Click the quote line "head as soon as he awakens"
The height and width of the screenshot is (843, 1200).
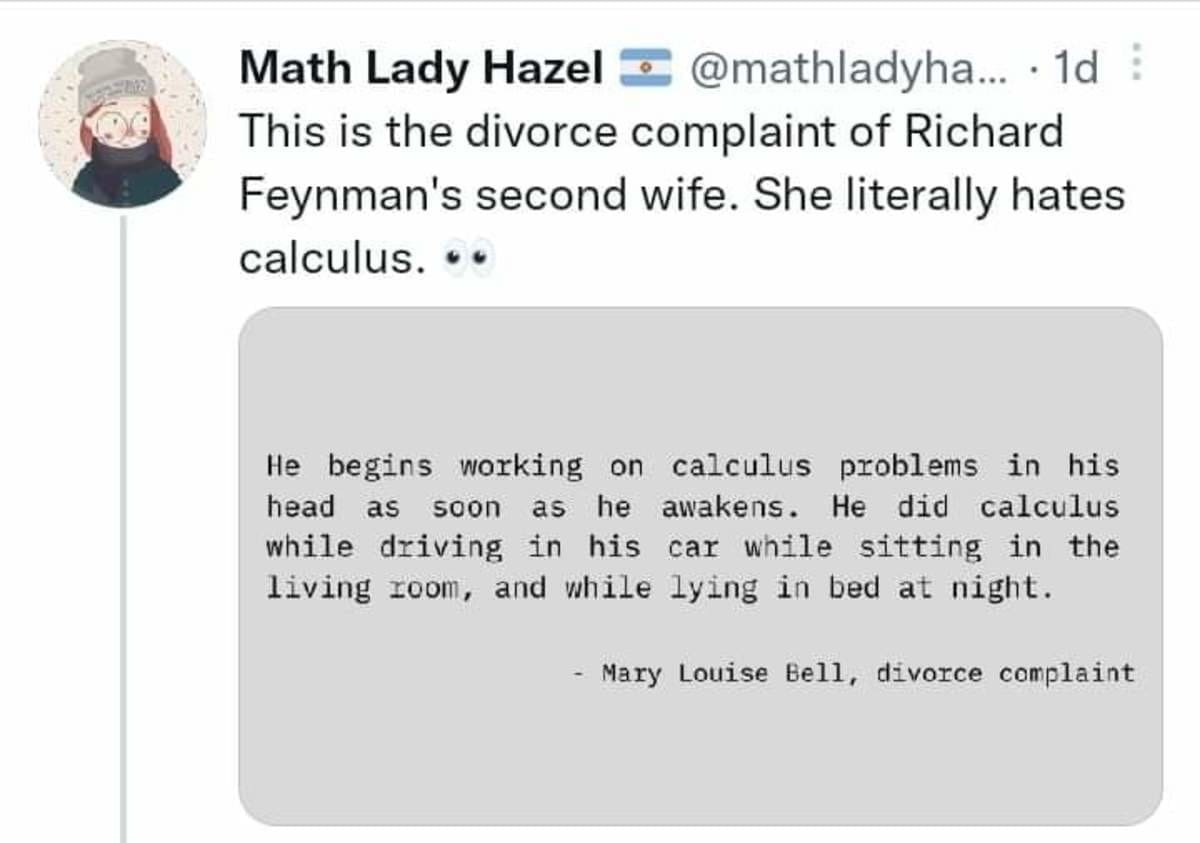pos(692,507)
